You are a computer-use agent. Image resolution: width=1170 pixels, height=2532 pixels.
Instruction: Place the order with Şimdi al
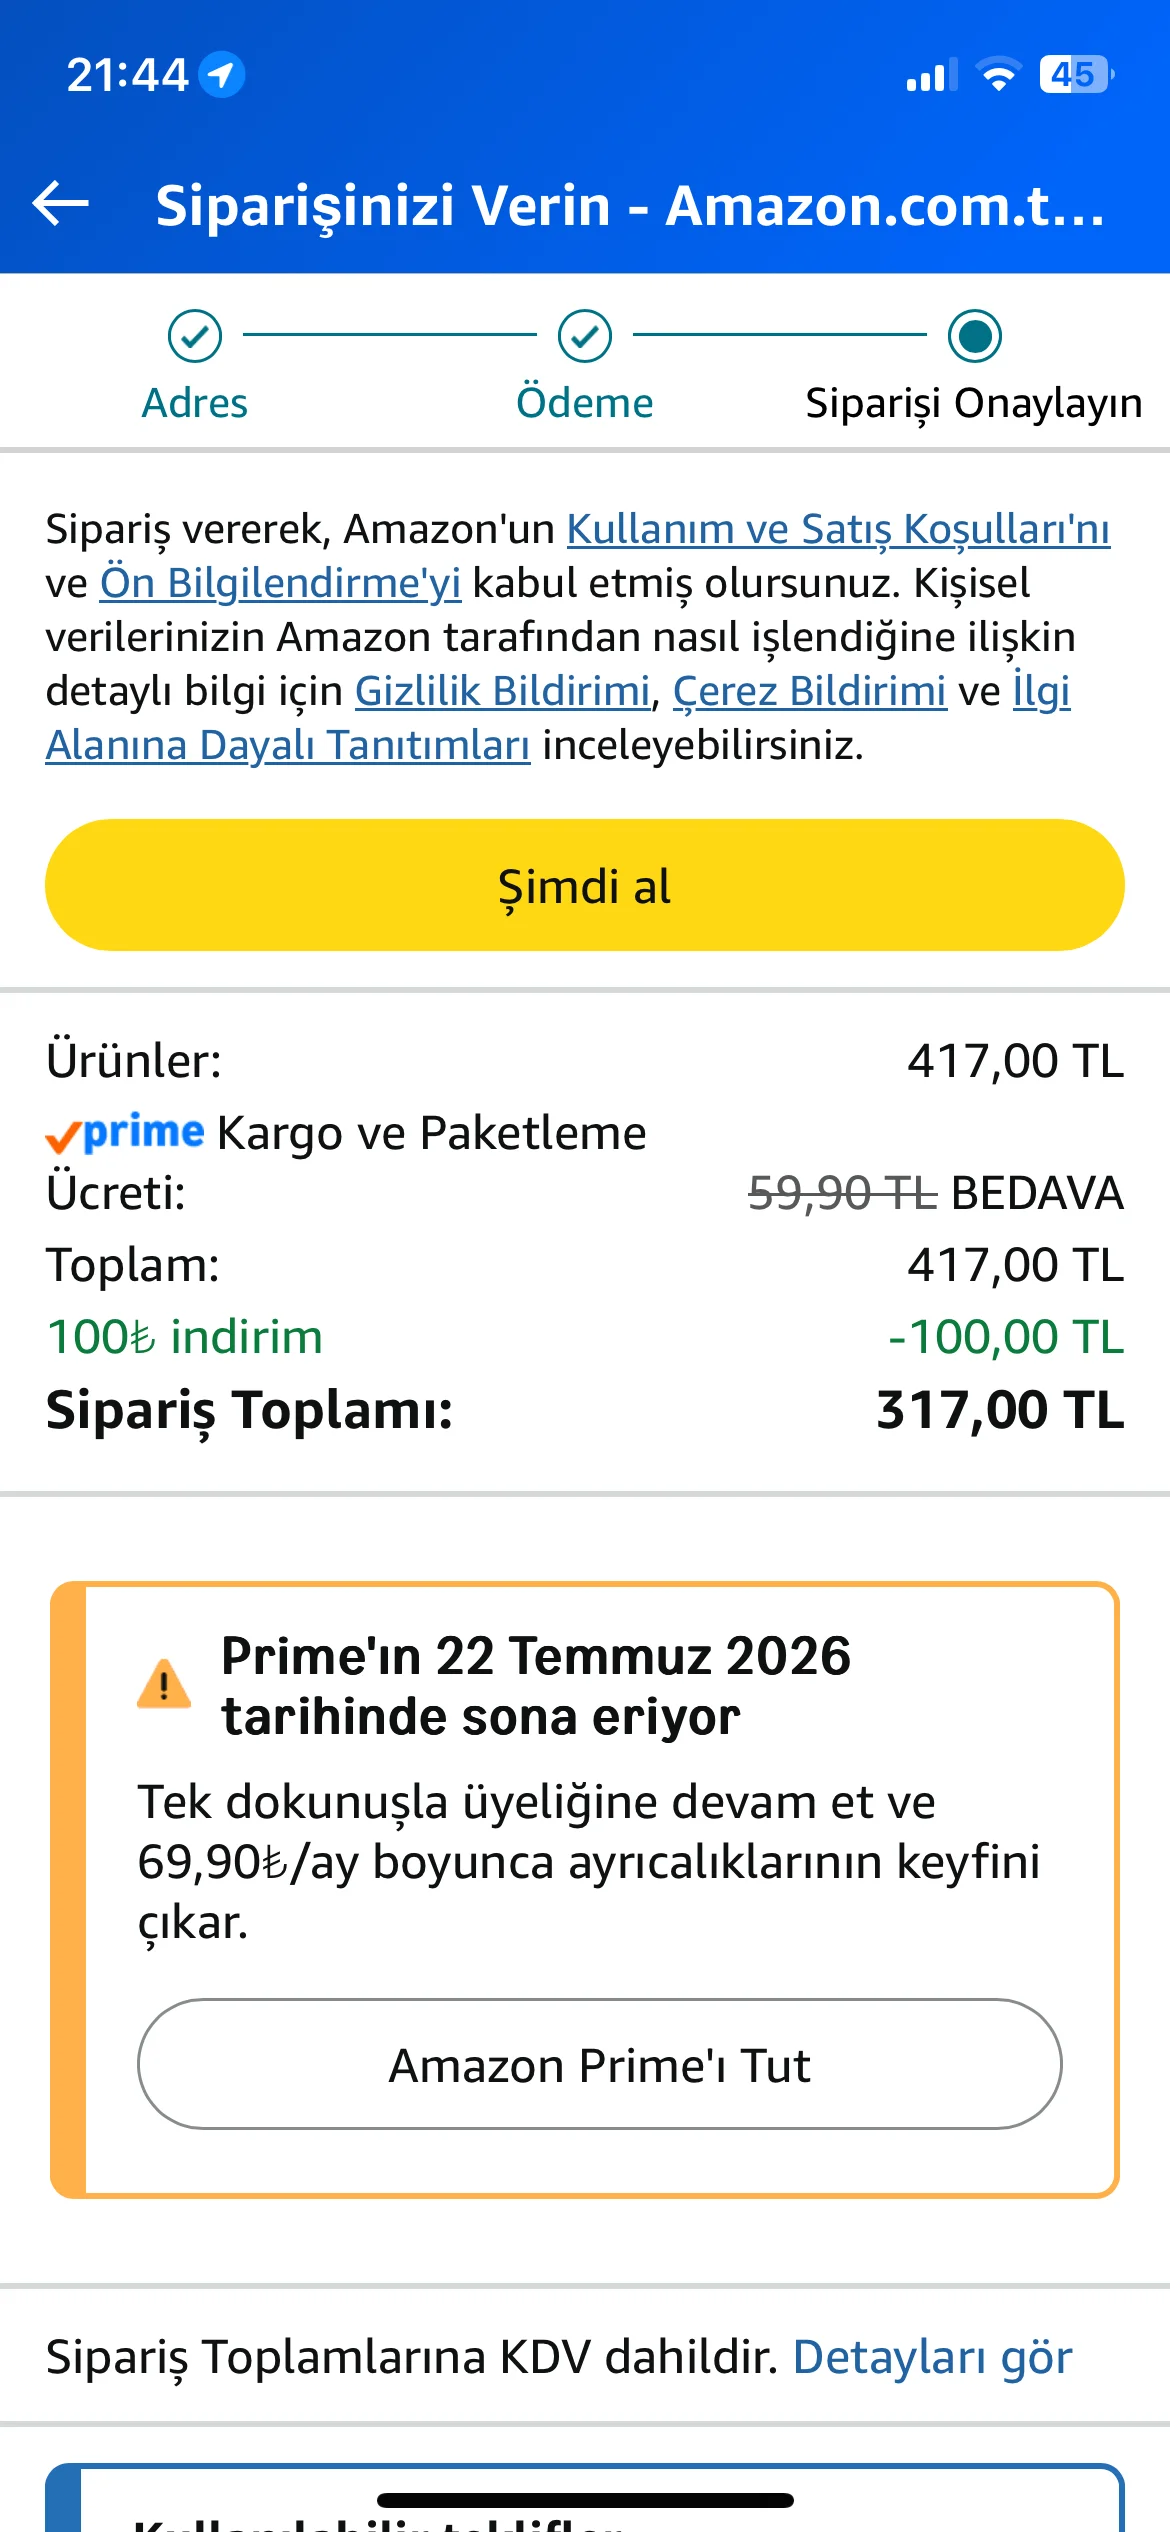585,885
